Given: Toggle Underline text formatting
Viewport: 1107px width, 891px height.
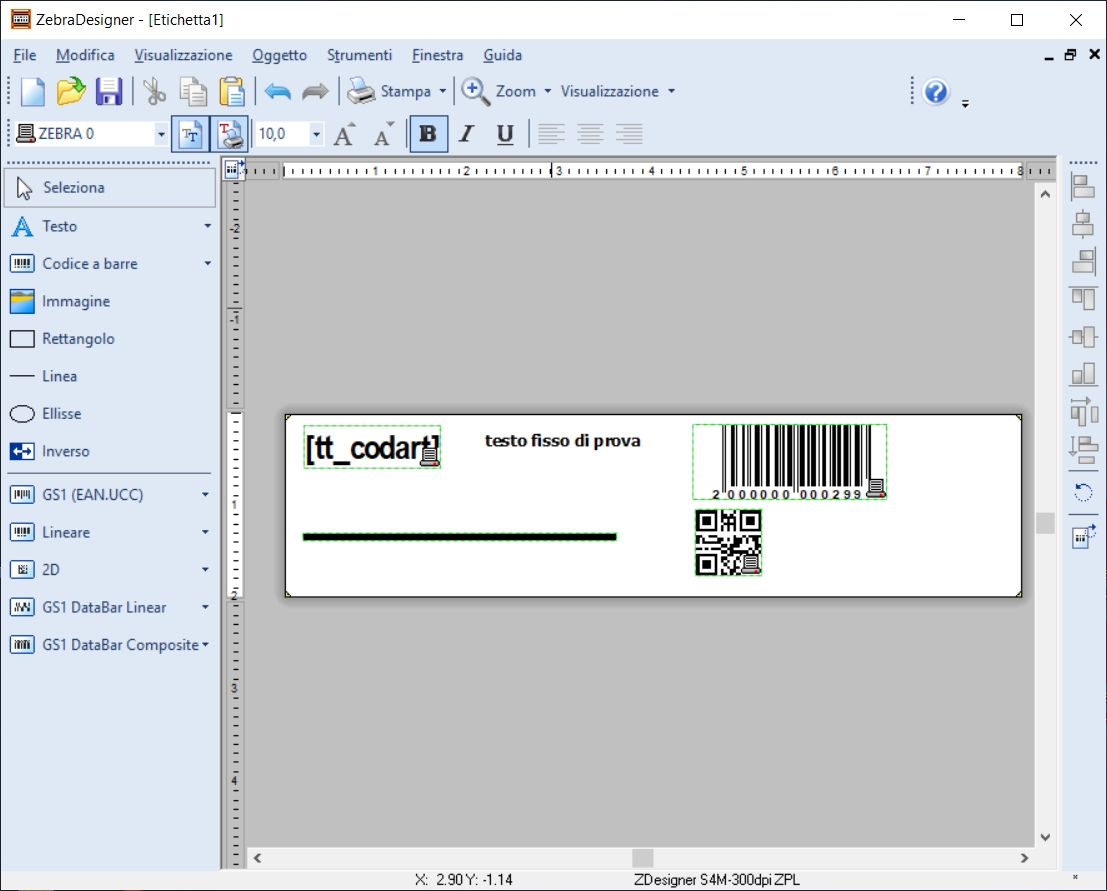Looking at the screenshot, I should 505,134.
